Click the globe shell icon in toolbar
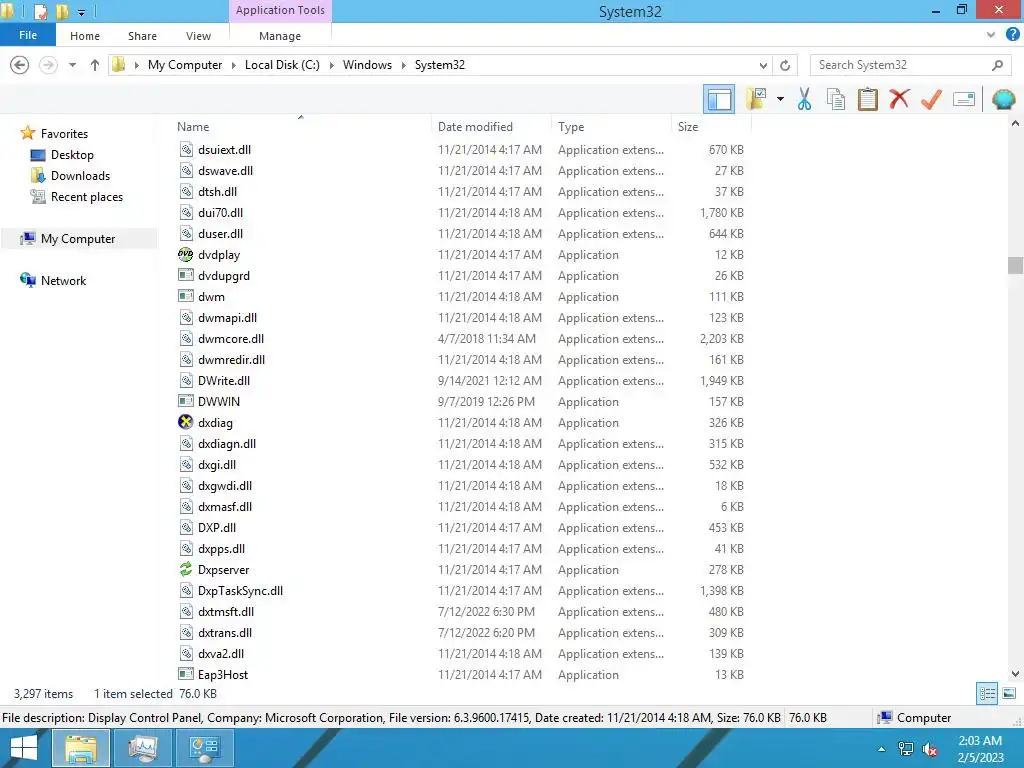The width and height of the screenshot is (1024, 768). 1003,99
